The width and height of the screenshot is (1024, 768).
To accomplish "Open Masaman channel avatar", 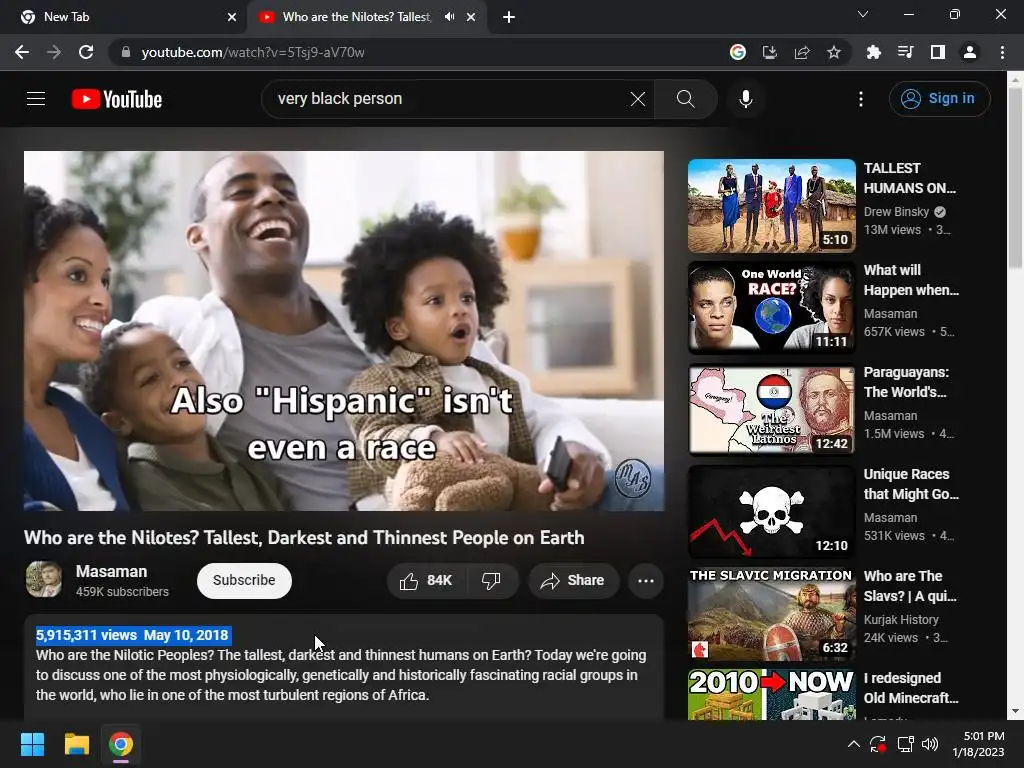I will click(44, 579).
